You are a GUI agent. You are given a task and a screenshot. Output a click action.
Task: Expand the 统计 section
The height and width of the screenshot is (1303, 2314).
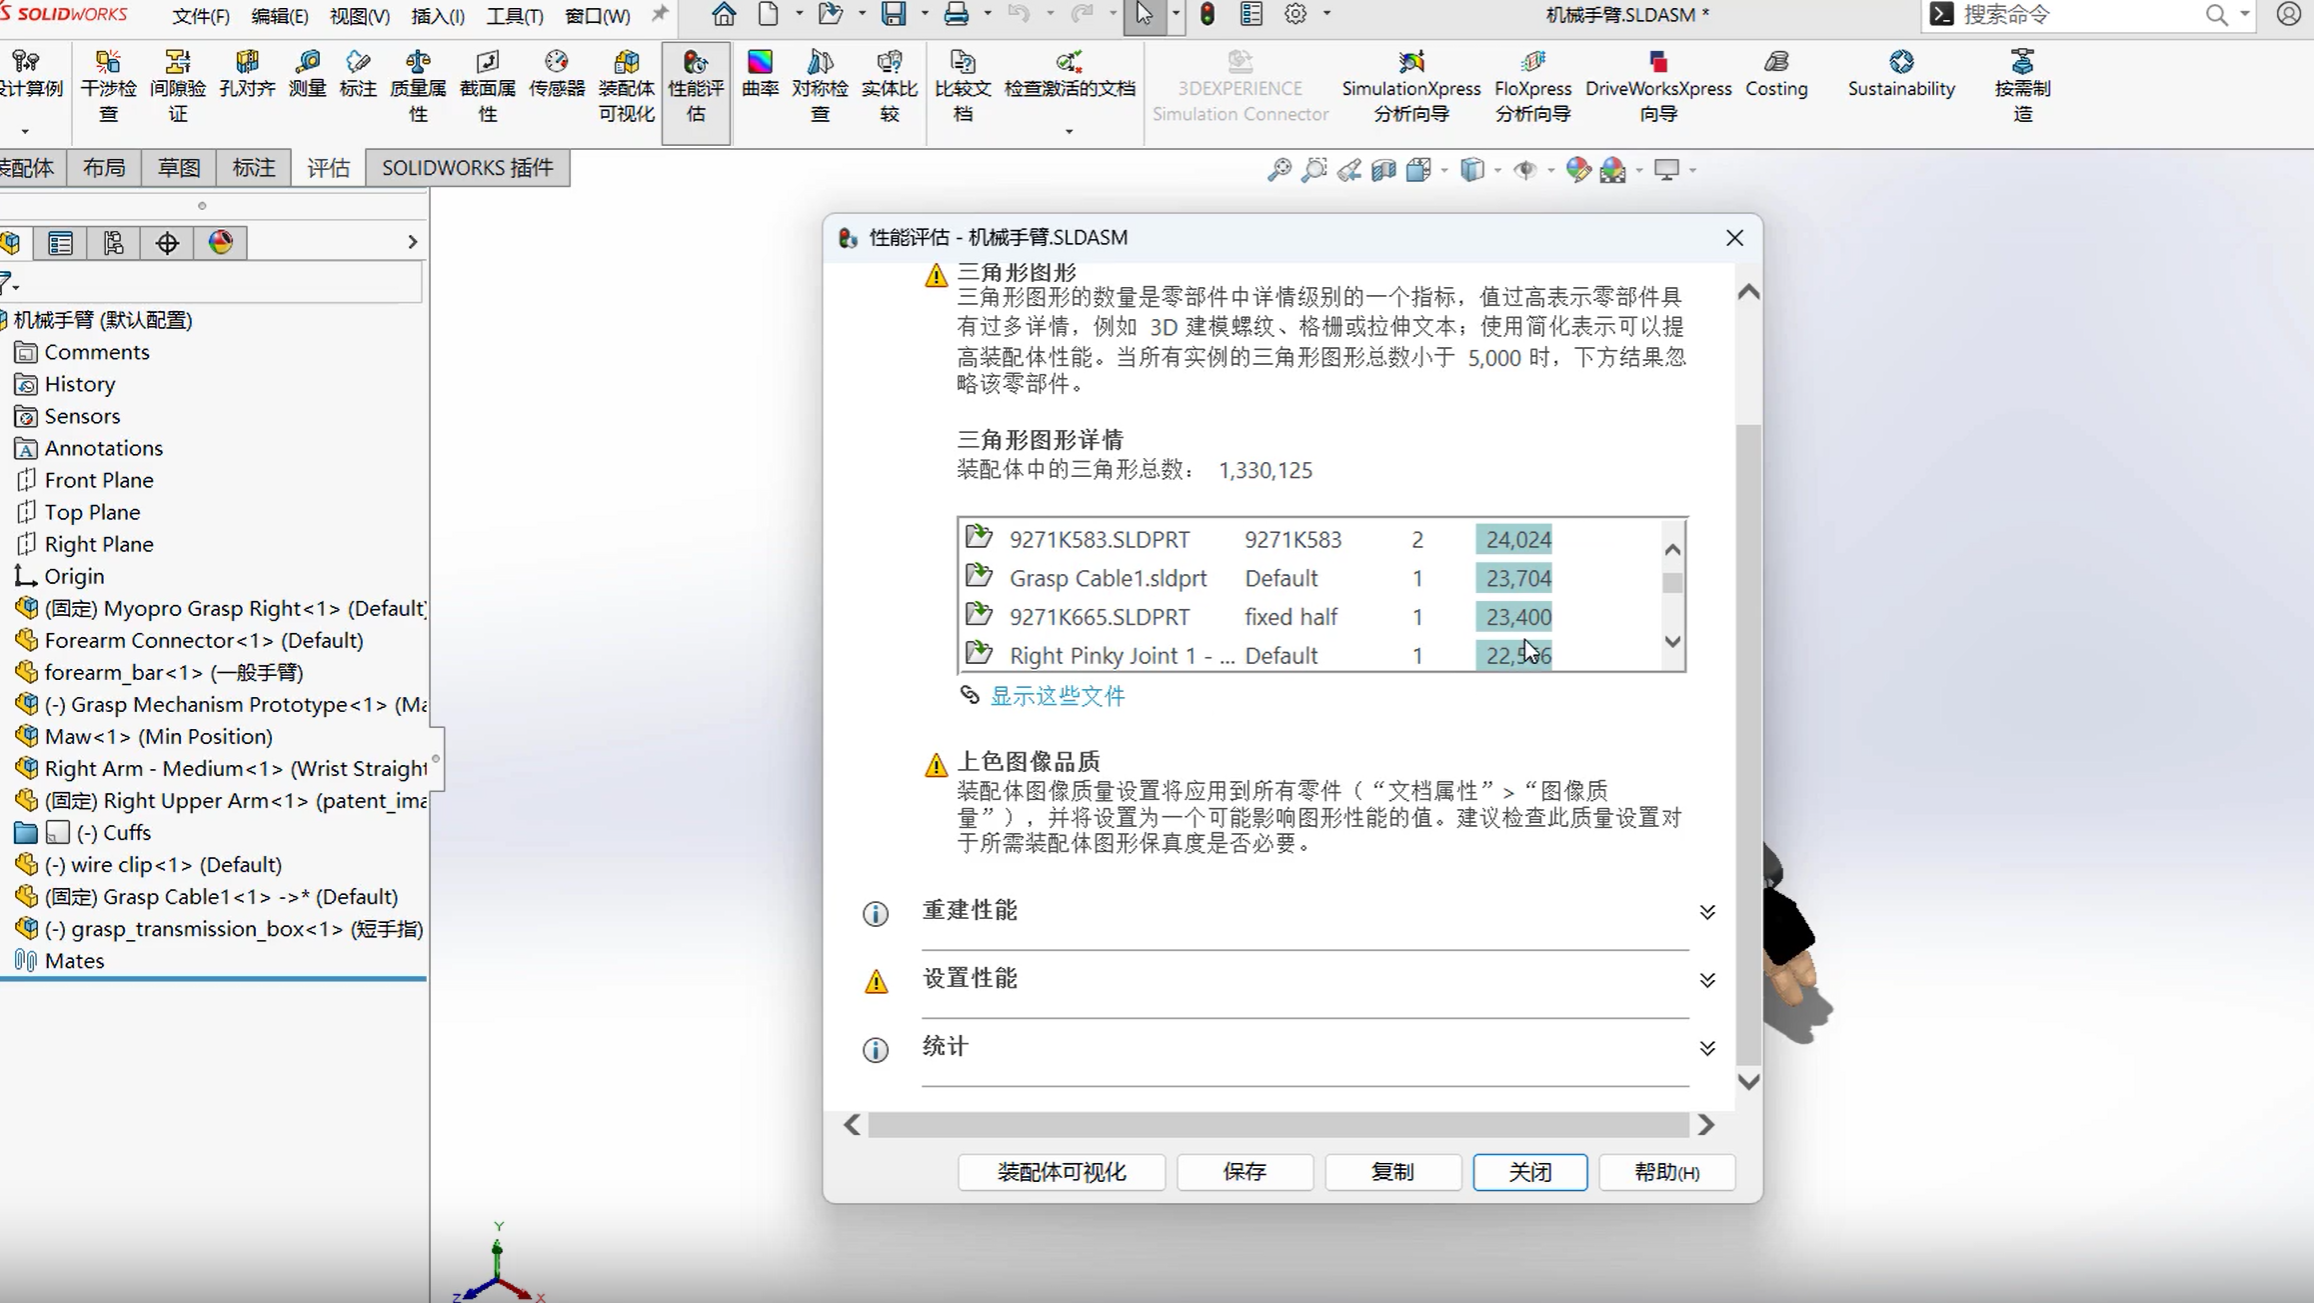point(1706,1047)
